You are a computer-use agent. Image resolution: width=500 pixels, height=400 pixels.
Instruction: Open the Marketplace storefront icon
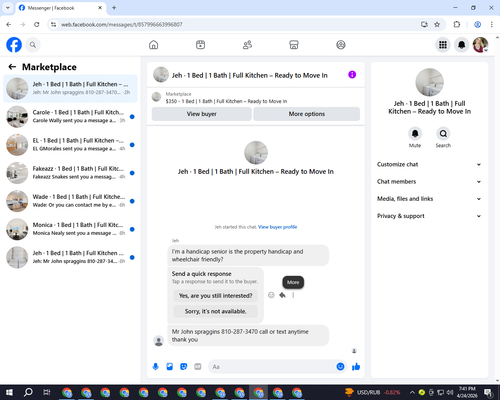point(294,45)
